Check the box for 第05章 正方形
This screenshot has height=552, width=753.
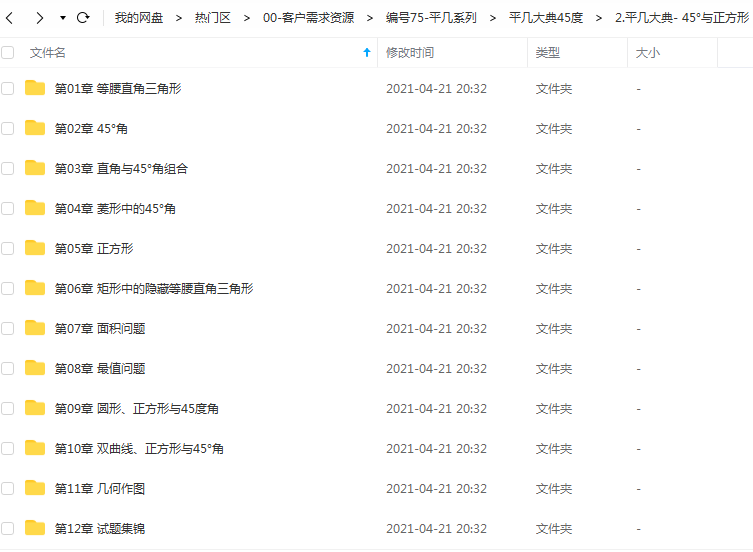pos(7,248)
